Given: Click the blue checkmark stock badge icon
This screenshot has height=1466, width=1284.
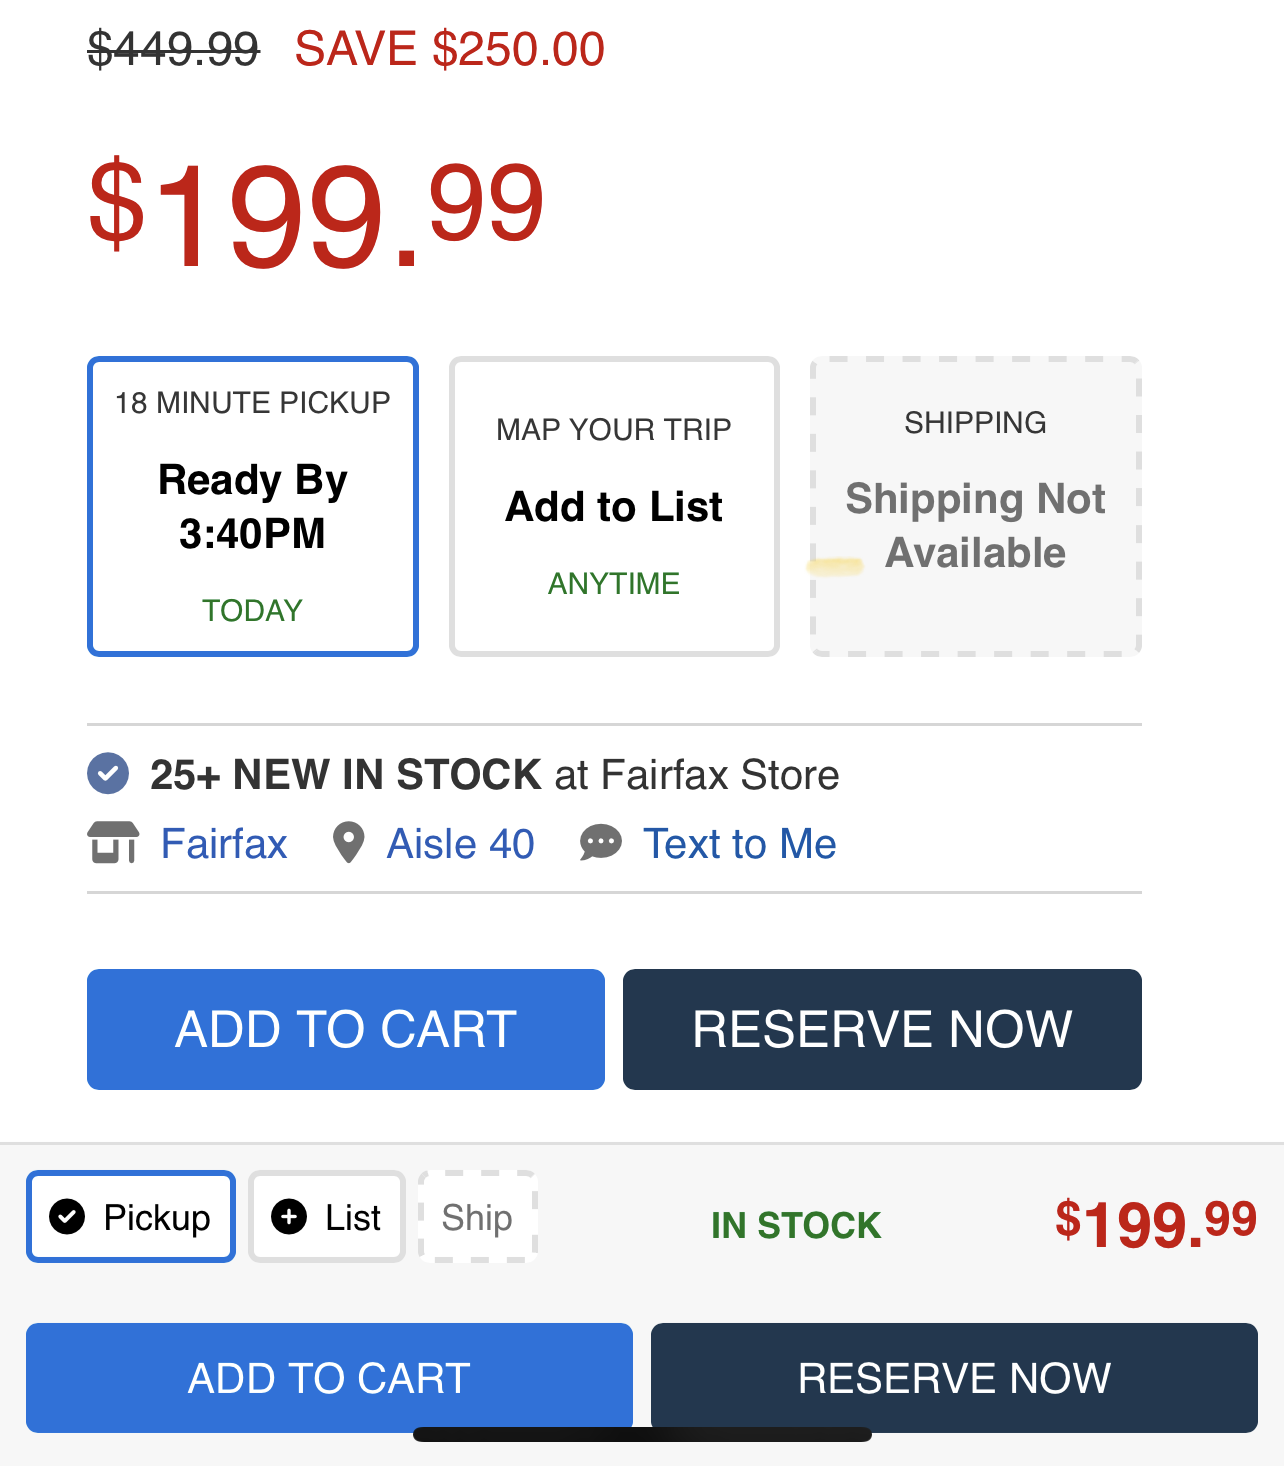Looking at the screenshot, I should tap(107, 772).
